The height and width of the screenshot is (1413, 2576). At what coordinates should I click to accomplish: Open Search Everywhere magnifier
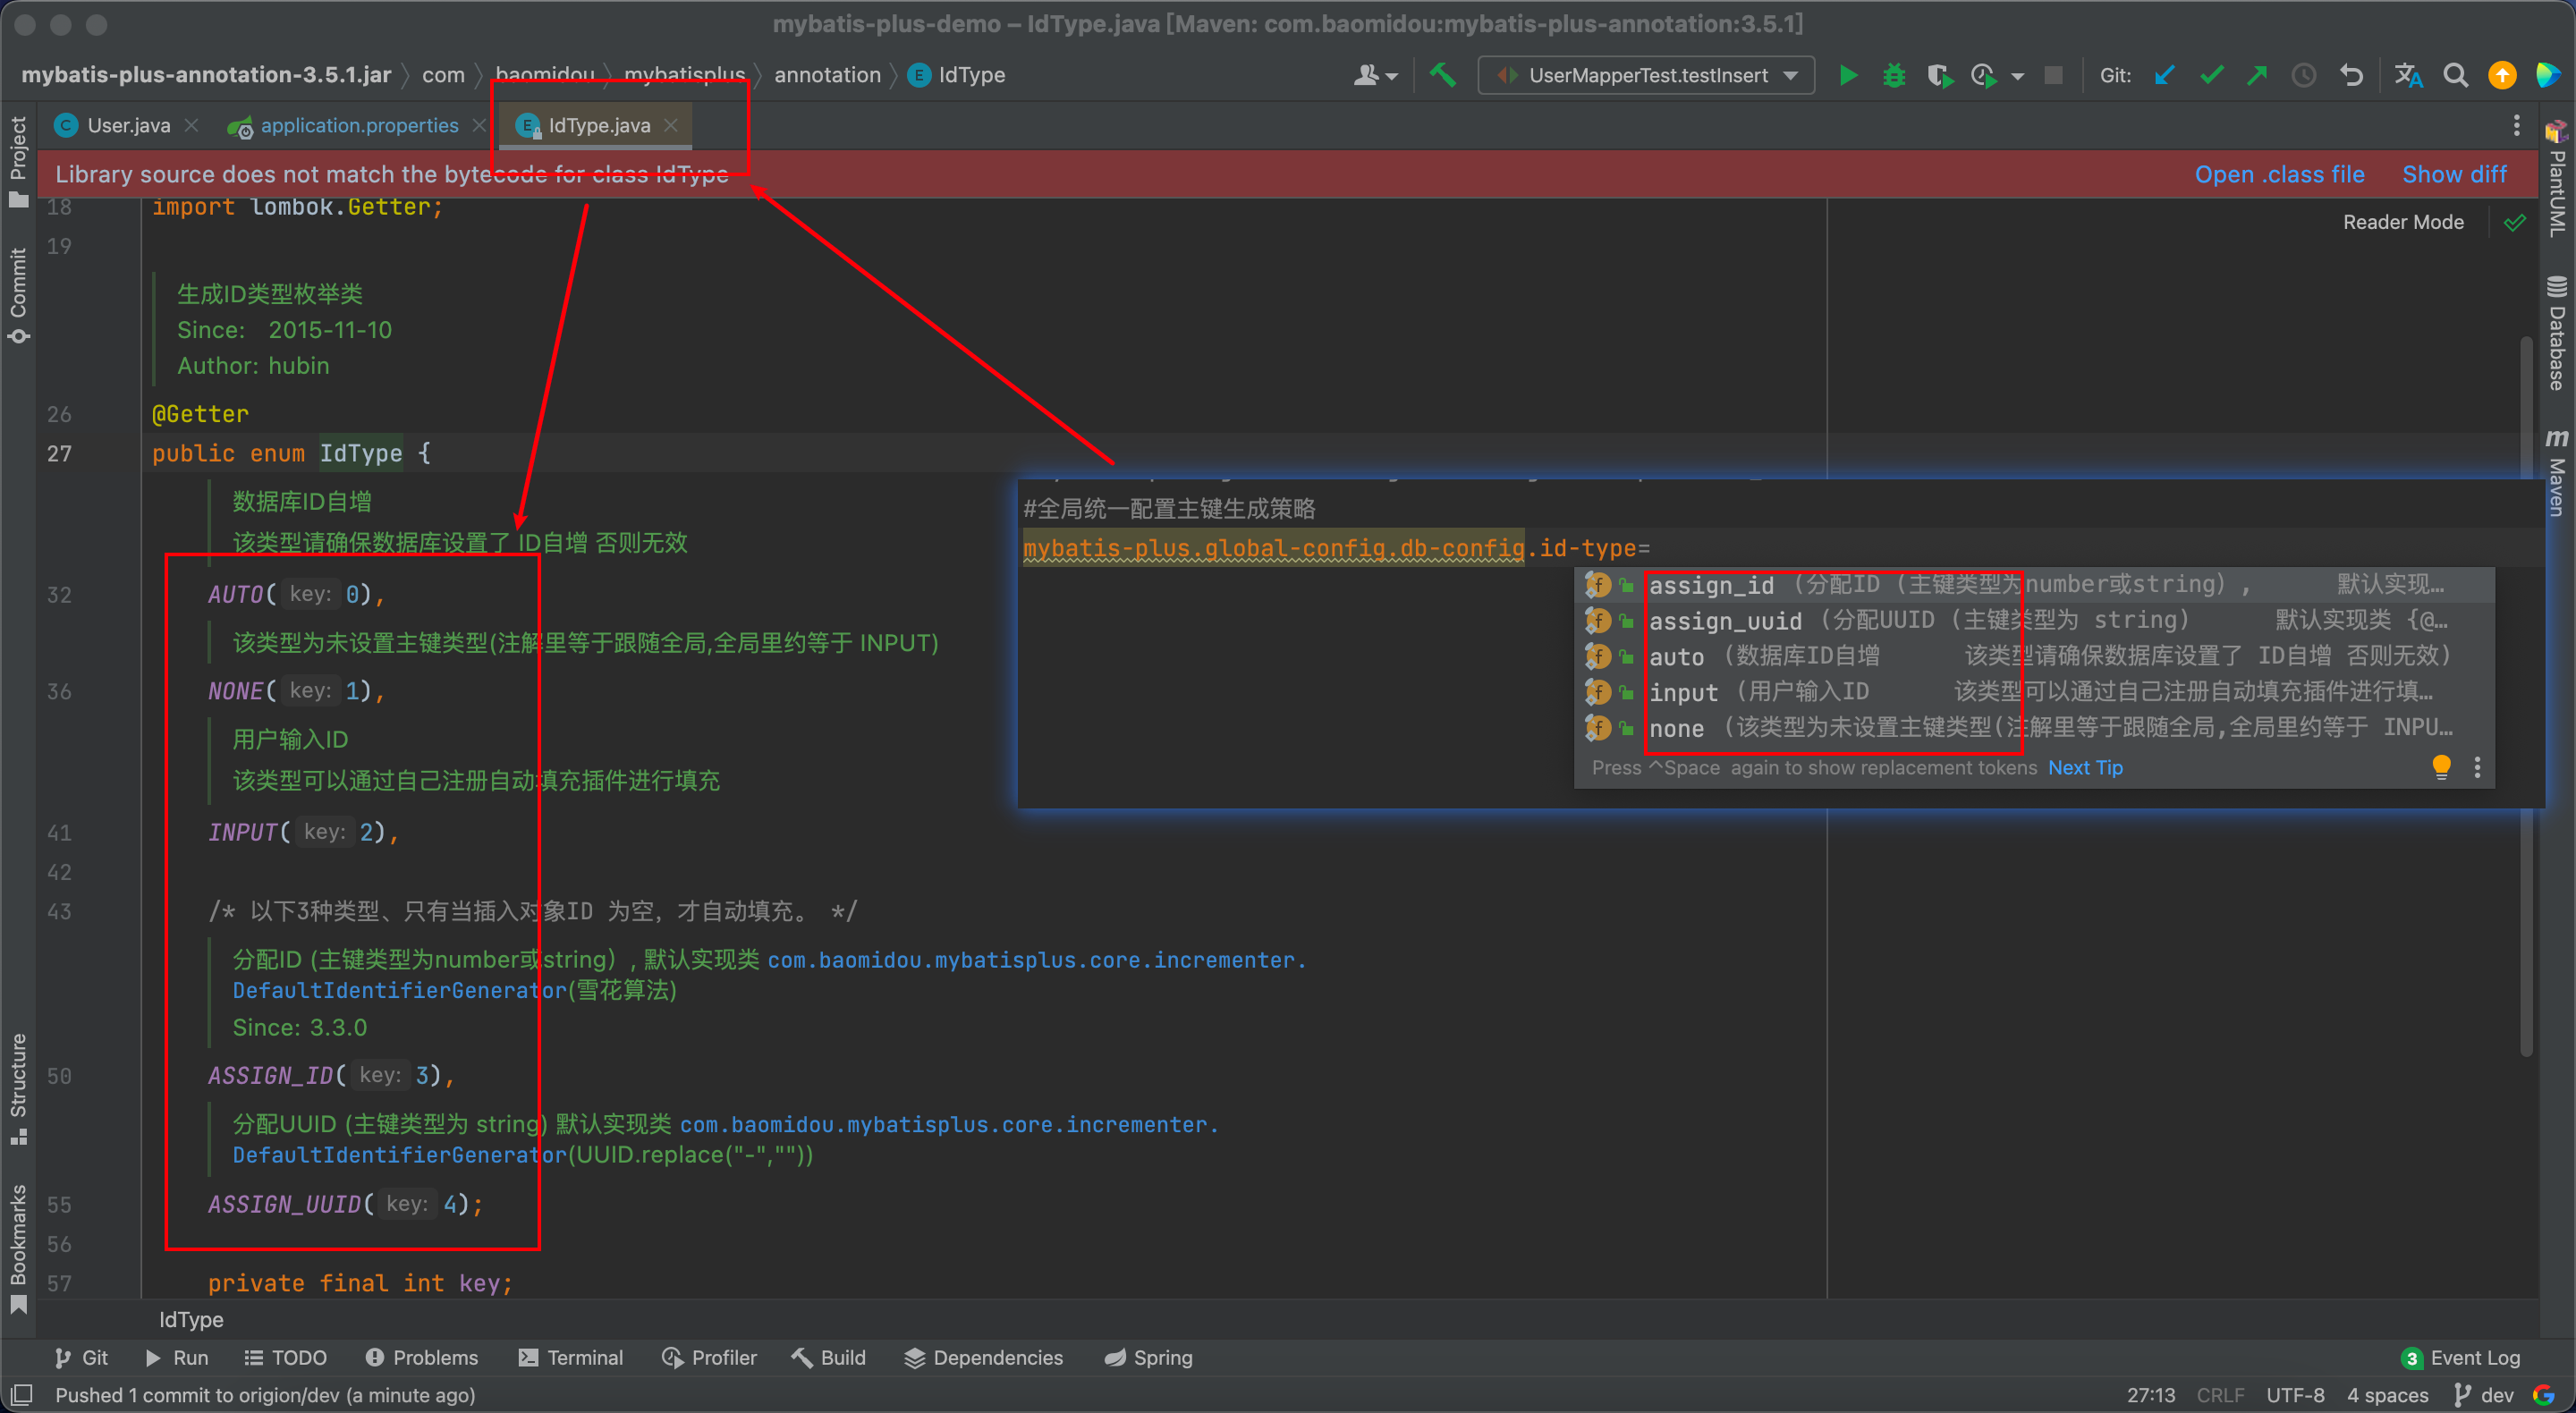click(x=2455, y=76)
